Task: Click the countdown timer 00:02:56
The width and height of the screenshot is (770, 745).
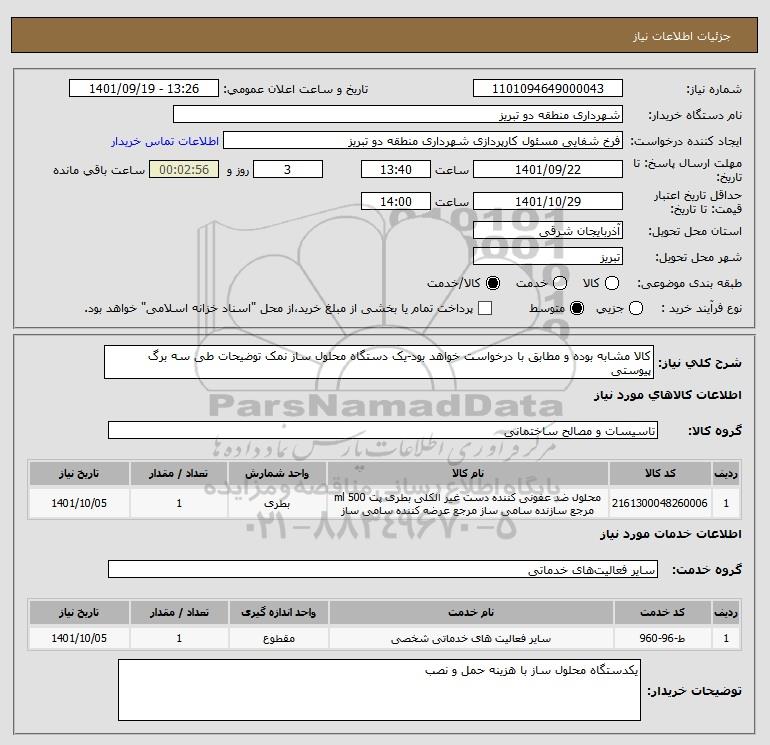Action: click(184, 169)
